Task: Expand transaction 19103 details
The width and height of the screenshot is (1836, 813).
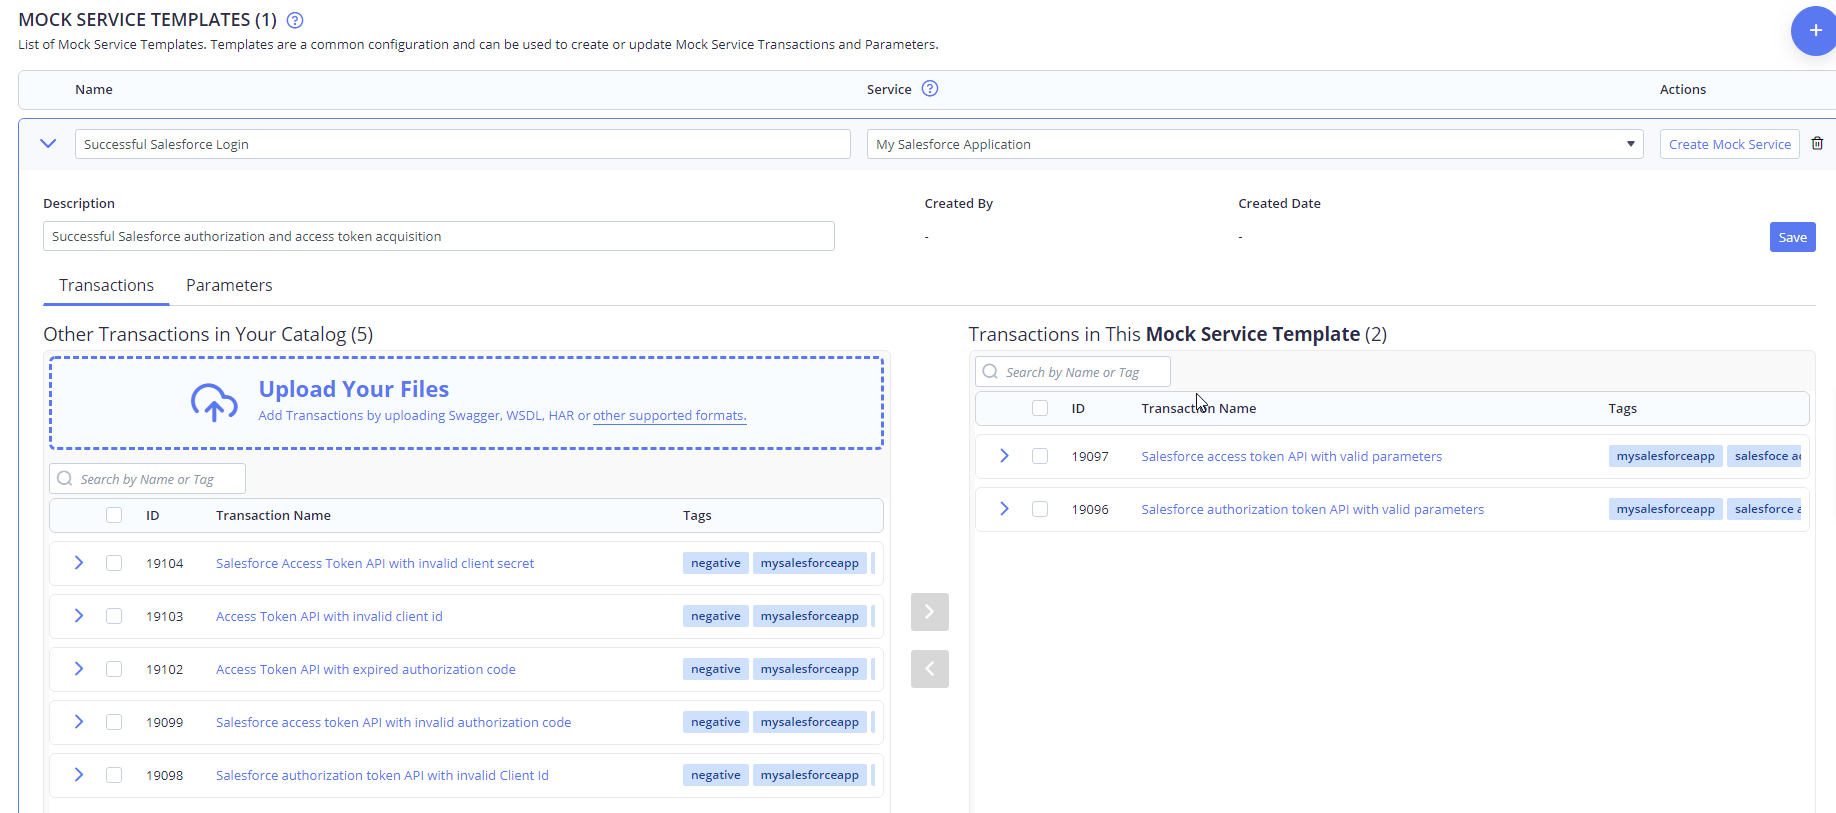Action: coord(79,616)
